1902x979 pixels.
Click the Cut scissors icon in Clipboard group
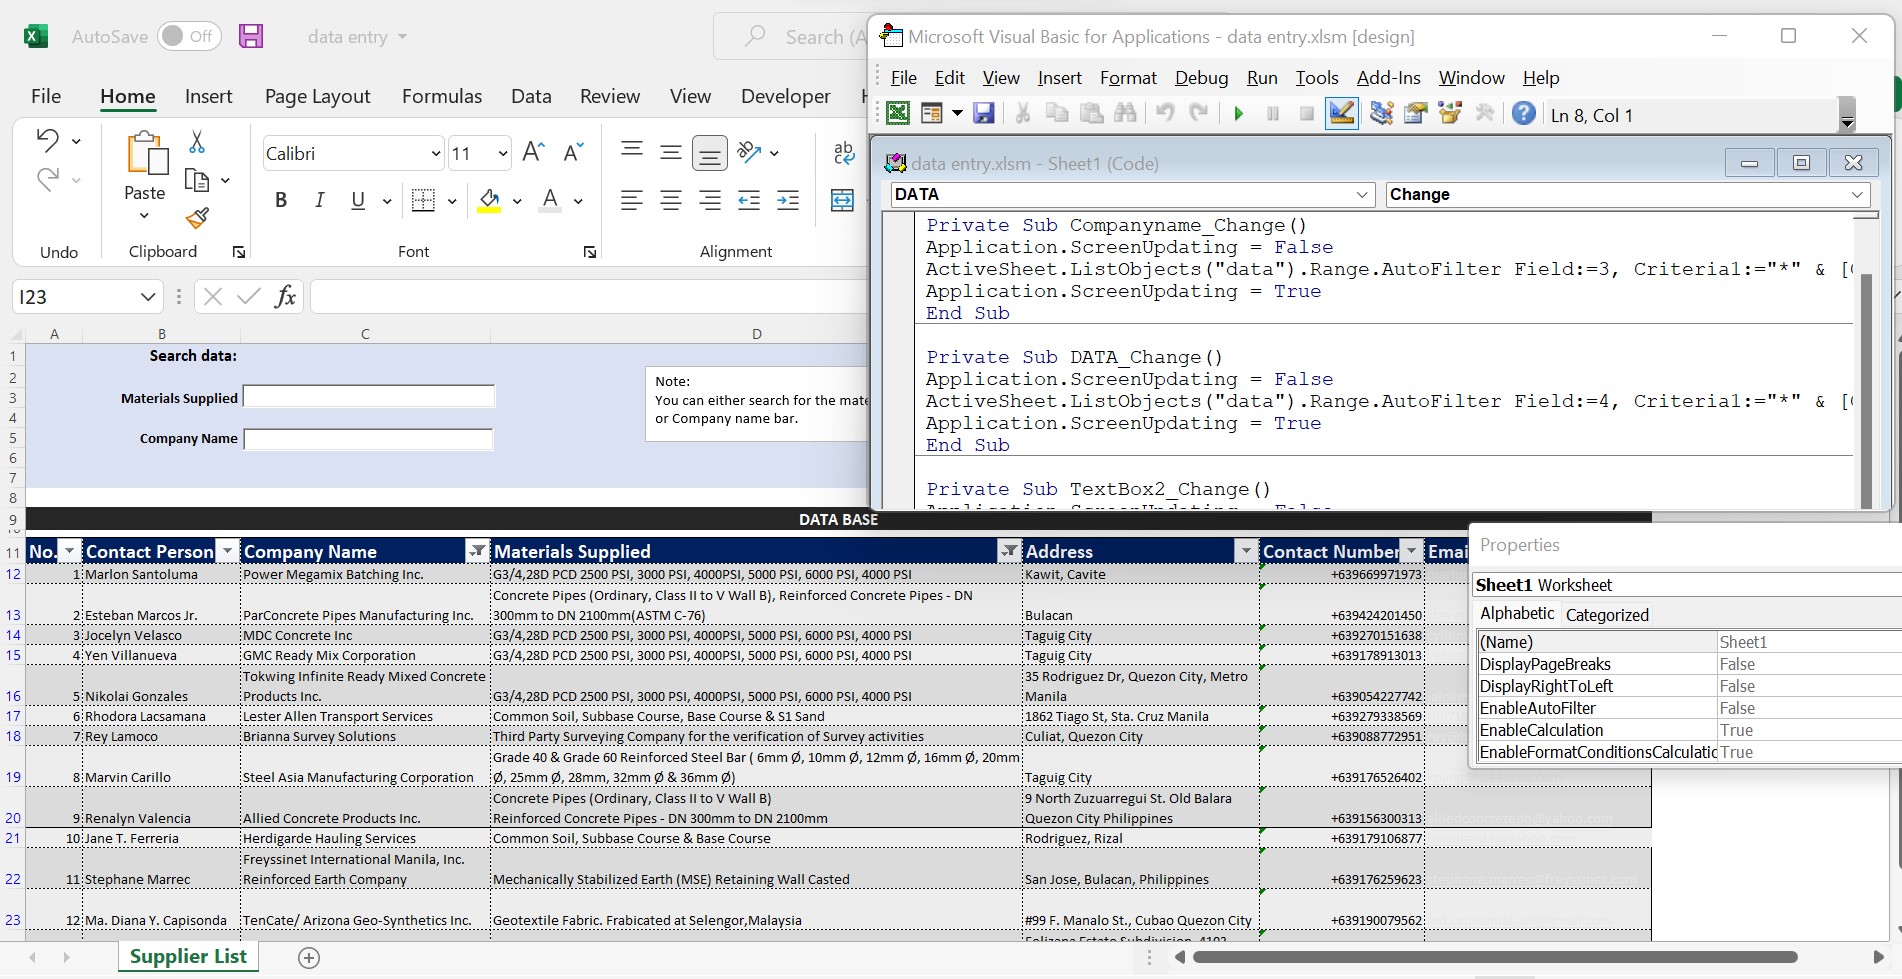pos(197,143)
